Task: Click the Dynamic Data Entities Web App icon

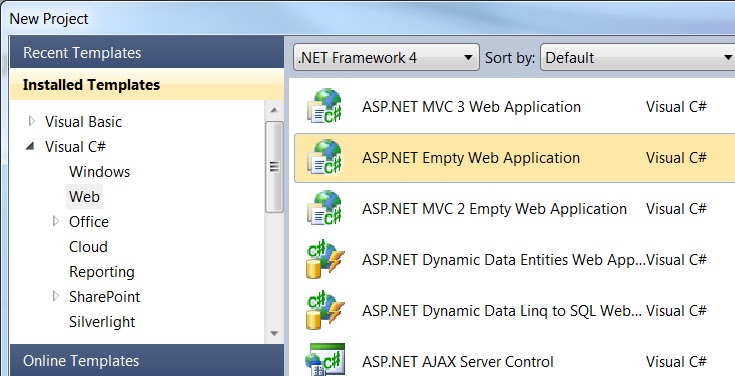Action: [324, 259]
